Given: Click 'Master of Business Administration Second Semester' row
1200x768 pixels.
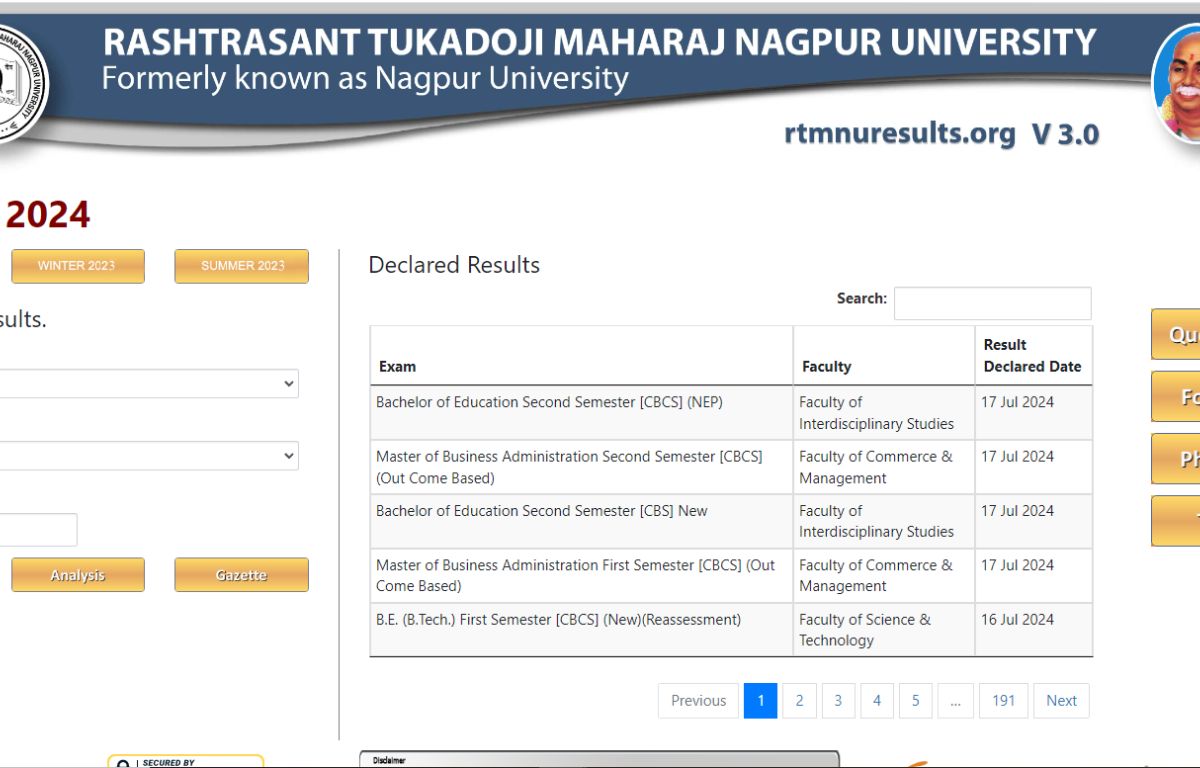Looking at the screenshot, I should [731, 467].
